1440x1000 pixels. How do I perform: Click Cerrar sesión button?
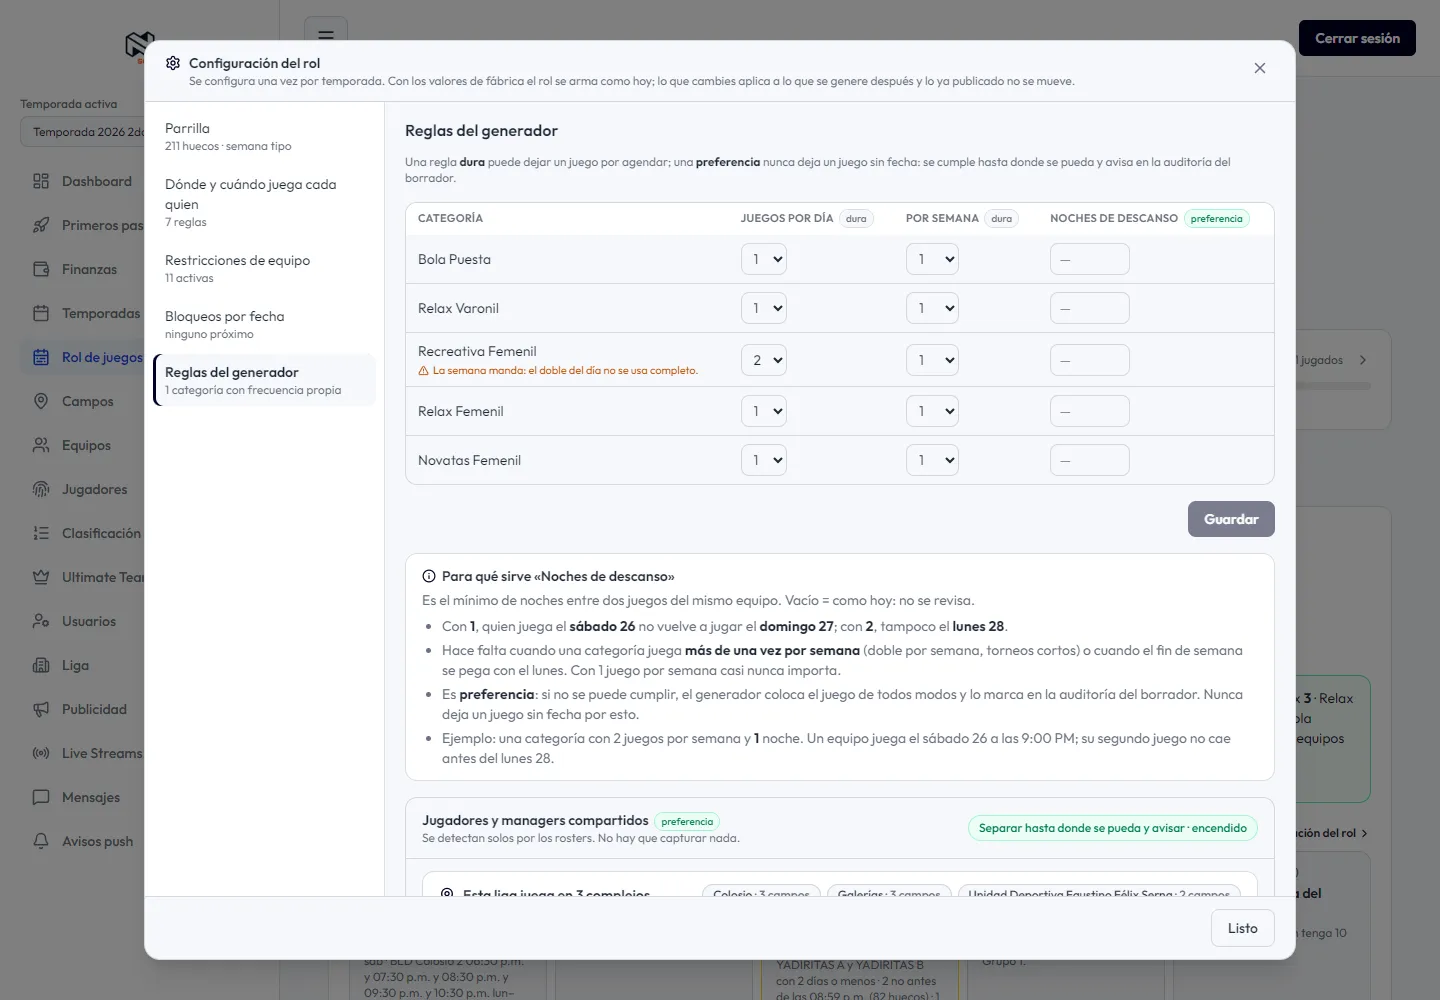(x=1357, y=38)
